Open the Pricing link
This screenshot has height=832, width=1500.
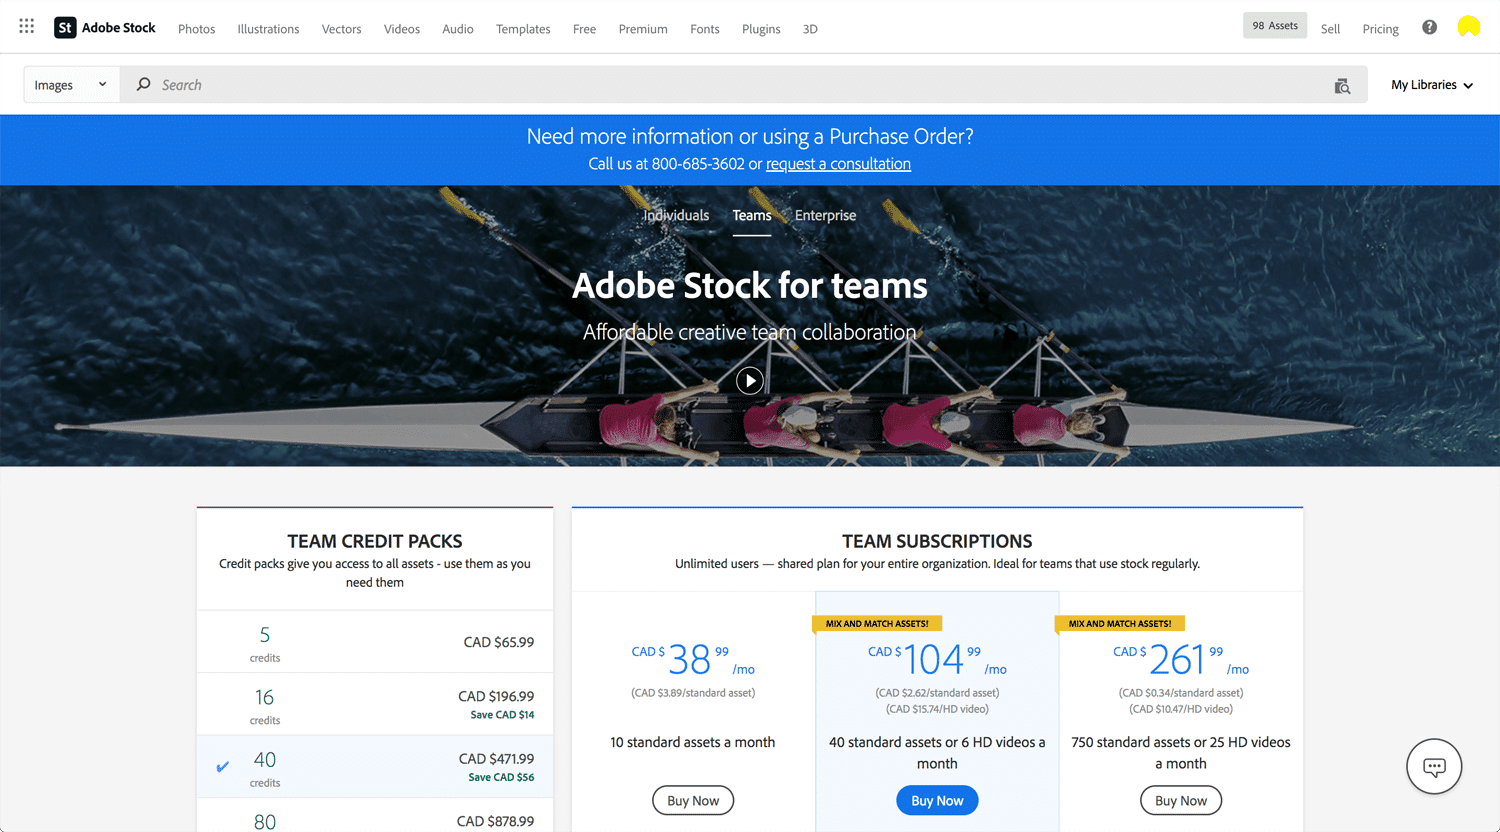click(x=1380, y=29)
